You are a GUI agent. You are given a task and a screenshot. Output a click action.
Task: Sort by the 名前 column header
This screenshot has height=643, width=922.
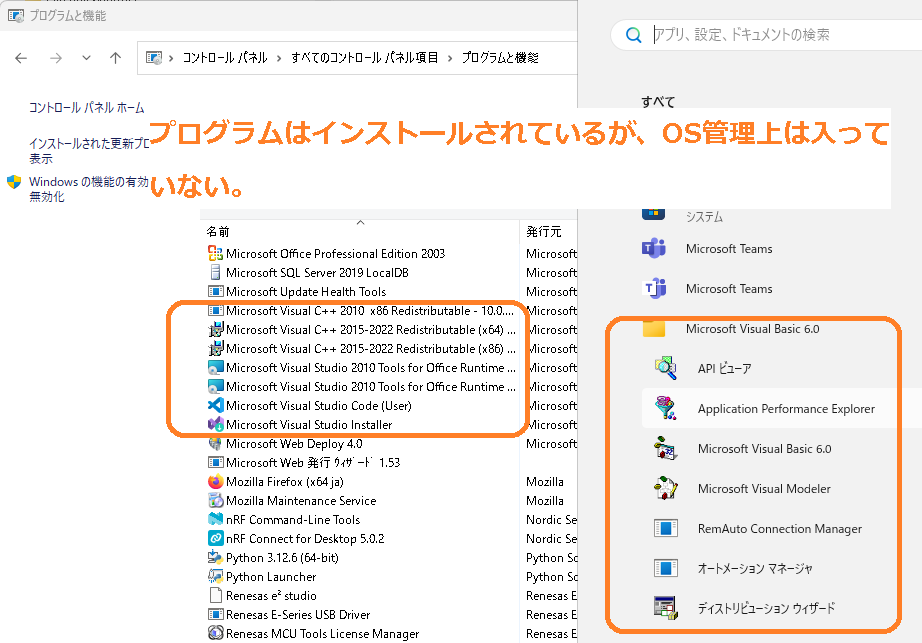pos(360,231)
